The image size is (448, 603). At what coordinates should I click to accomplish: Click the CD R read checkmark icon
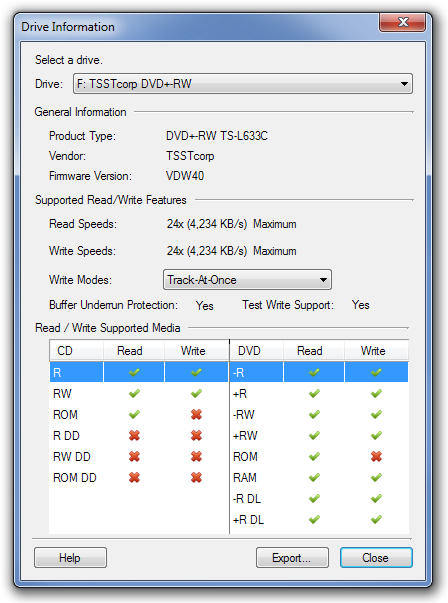coord(134,372)
